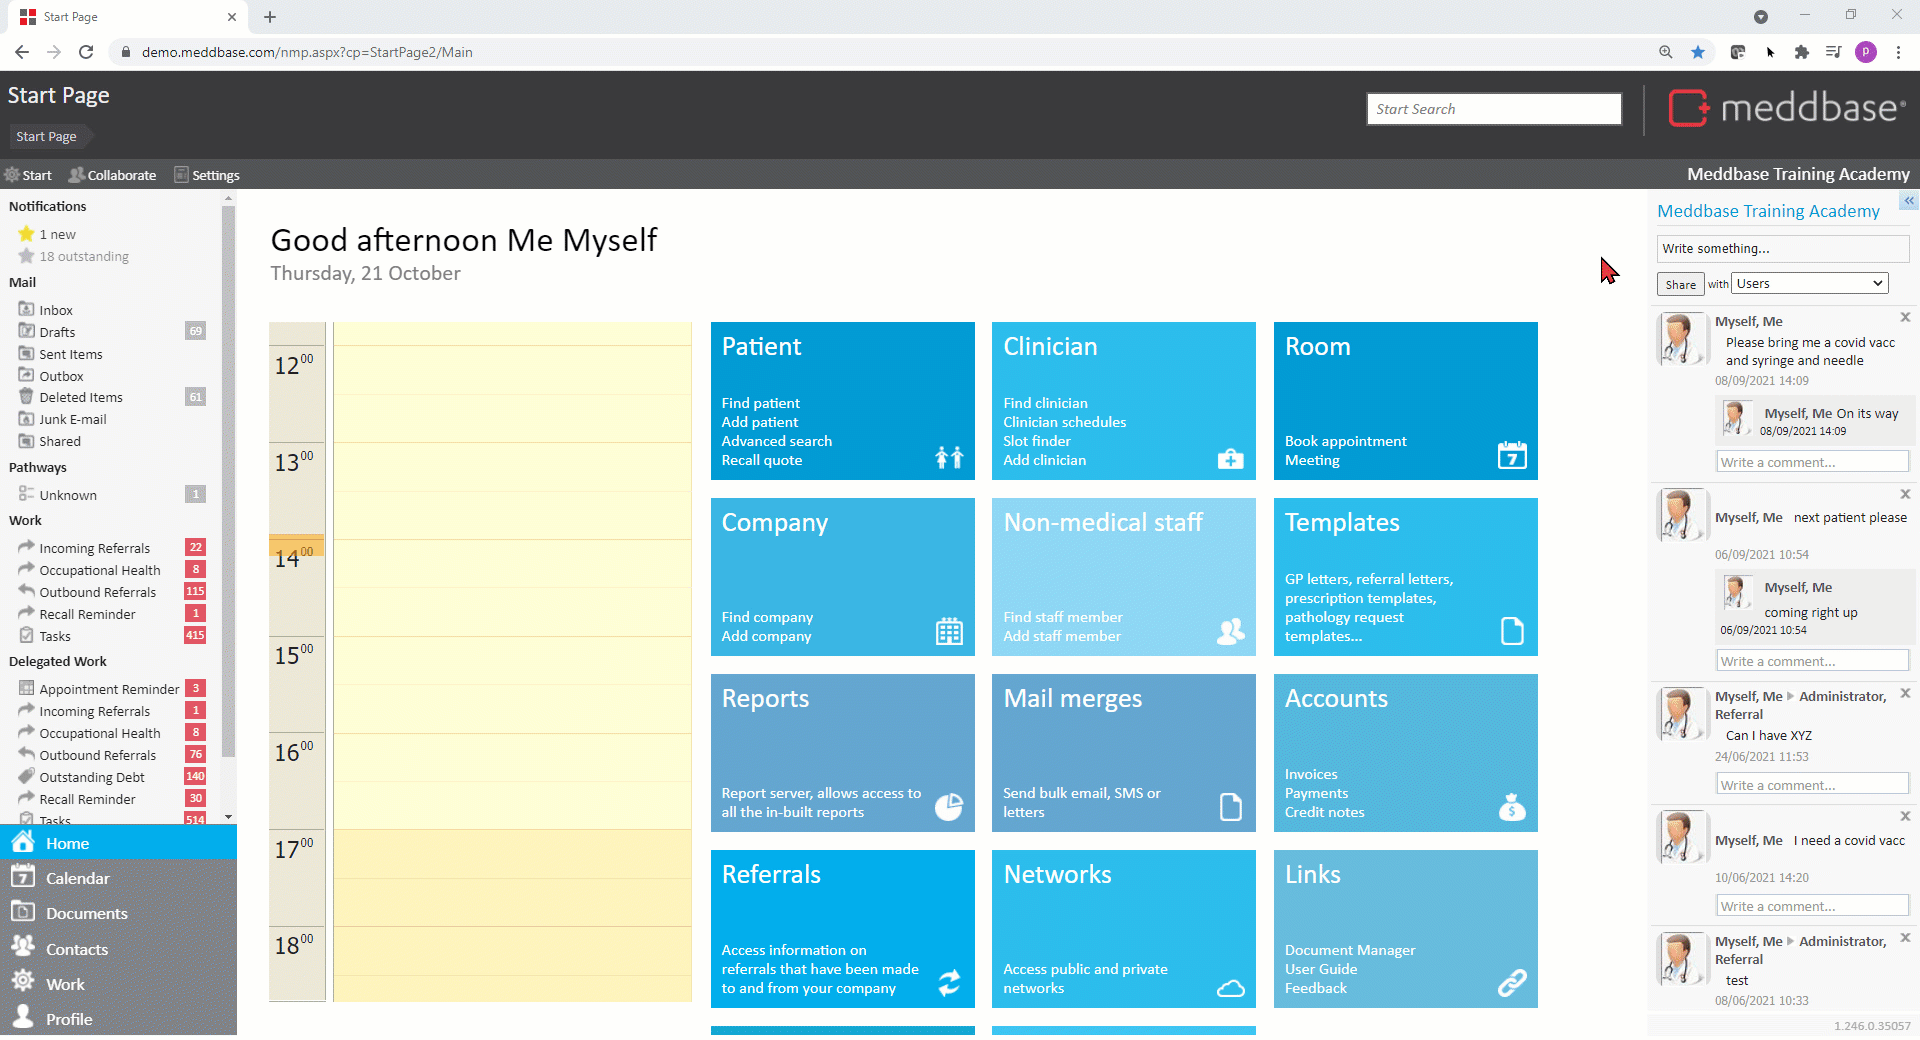The image size is (1920, 1040).
Task: Click the Room tile calendar icon
Action: coord(1511,456)
